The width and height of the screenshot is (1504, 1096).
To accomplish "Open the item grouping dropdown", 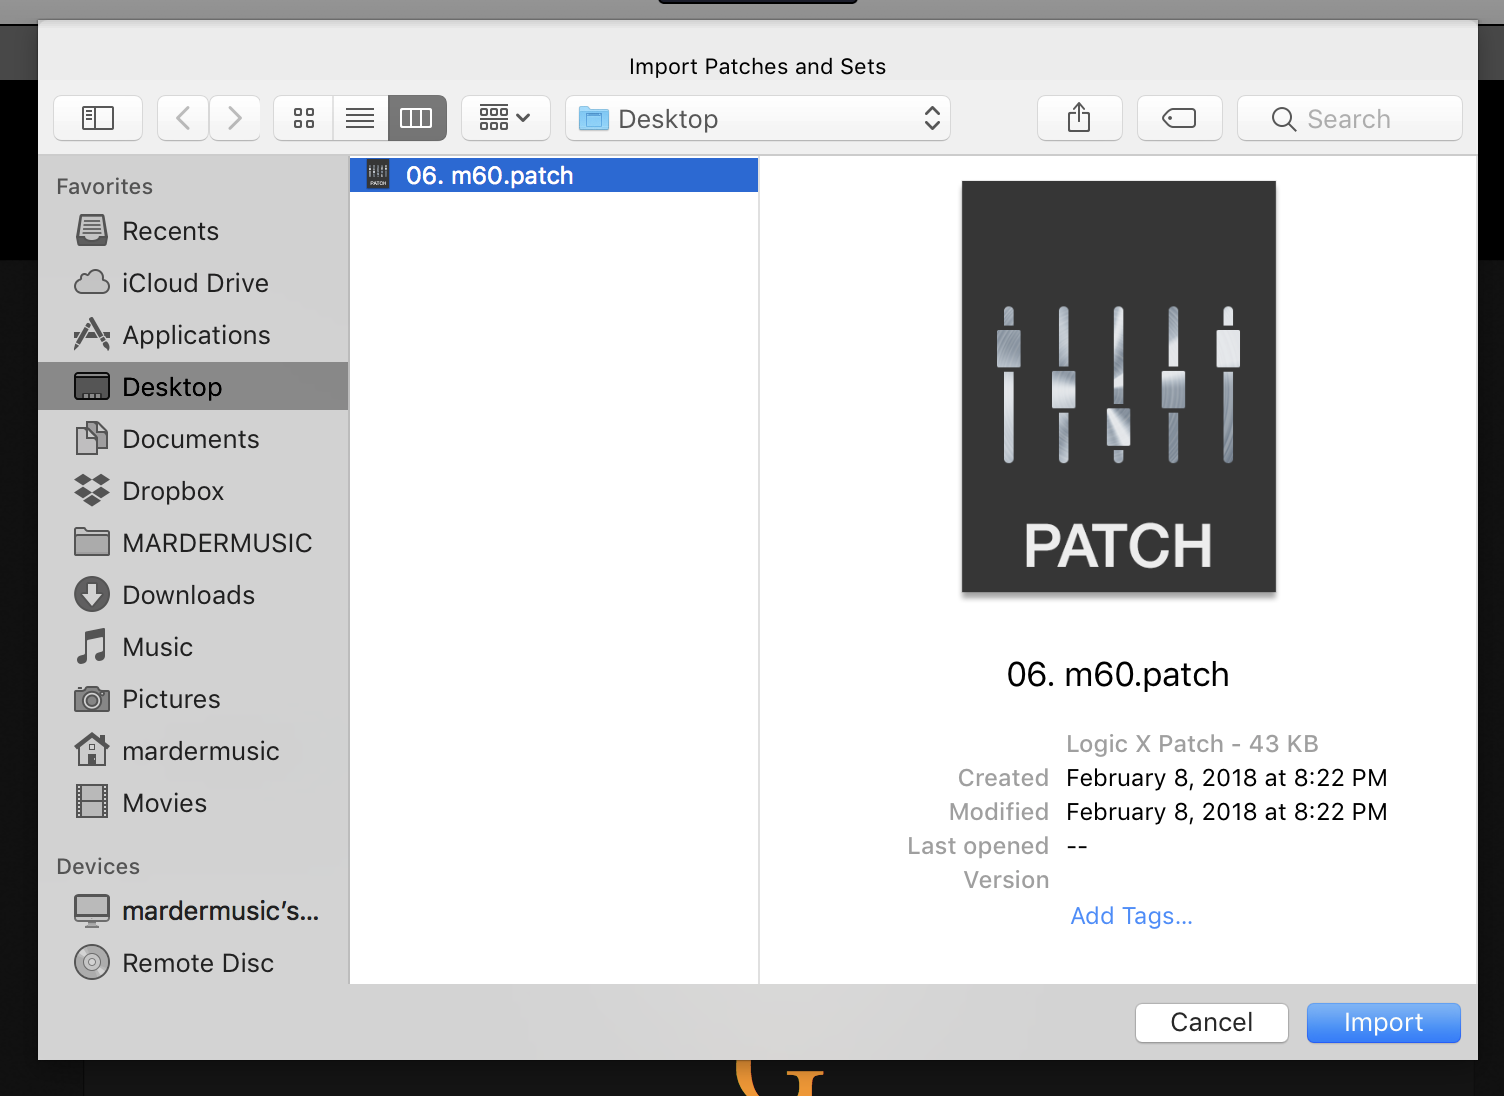I will (505, 119).
